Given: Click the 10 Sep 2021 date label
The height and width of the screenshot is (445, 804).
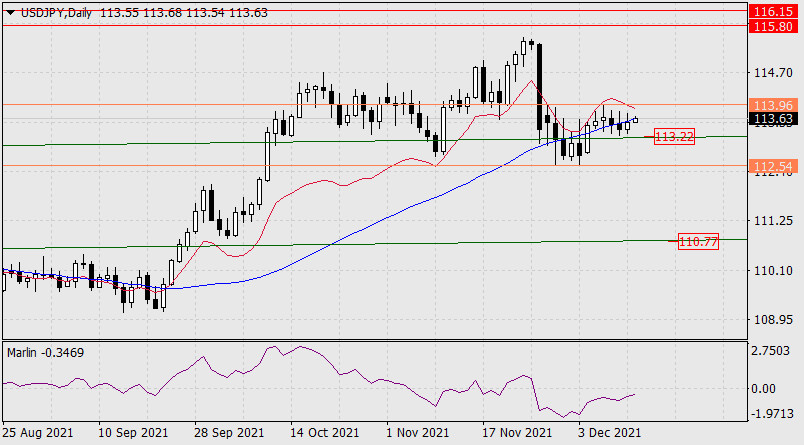Looking at the screenshot, I should 133,433.
